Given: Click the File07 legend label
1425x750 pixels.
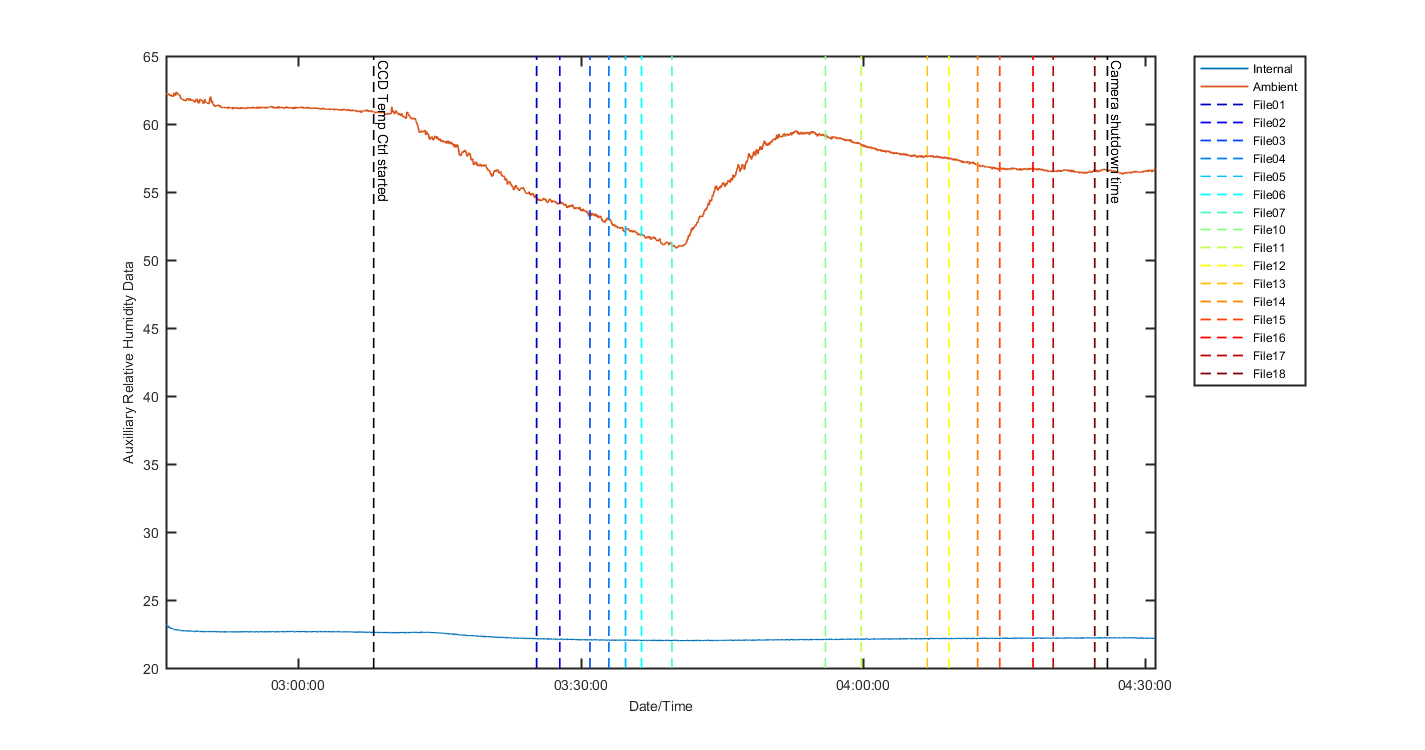Looking at the screenshot, I should [x=1269, y=213].
